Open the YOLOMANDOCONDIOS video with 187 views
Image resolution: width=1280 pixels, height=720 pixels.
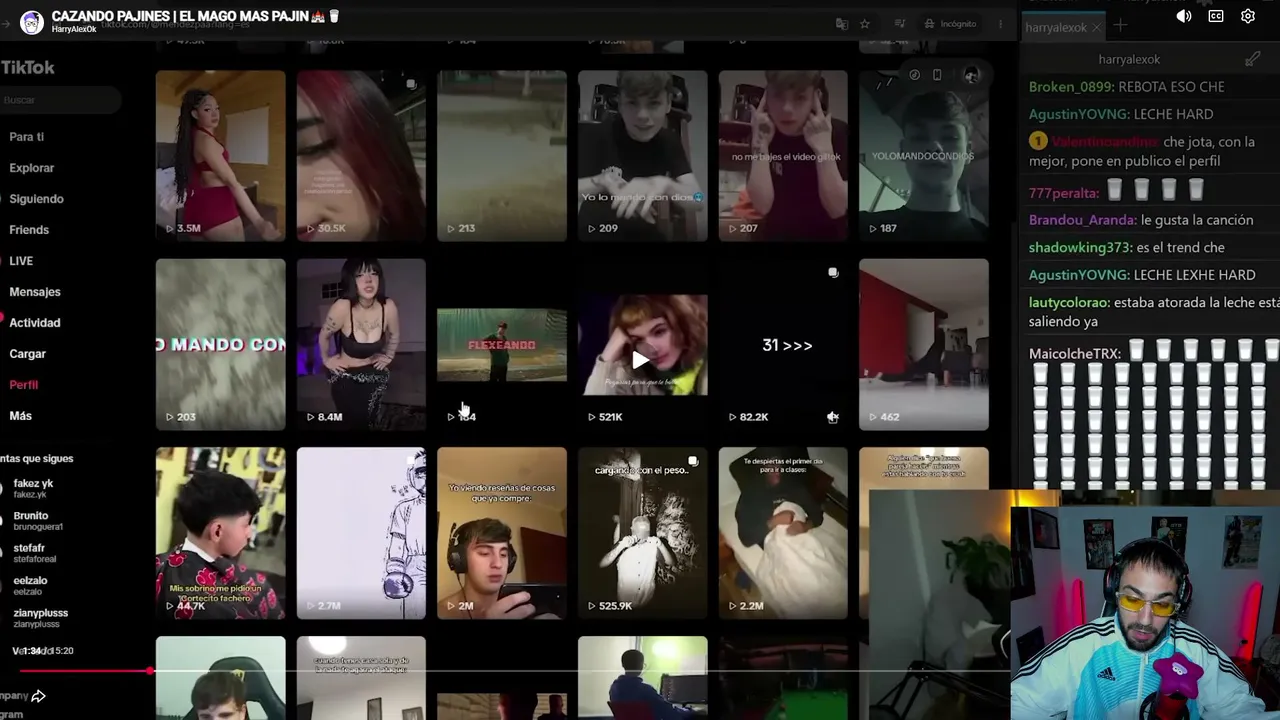(x=924, y=156)
